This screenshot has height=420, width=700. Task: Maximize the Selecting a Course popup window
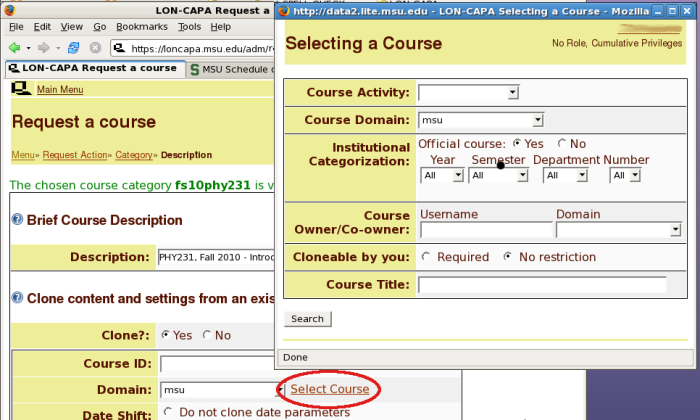[x=672, y=11]
